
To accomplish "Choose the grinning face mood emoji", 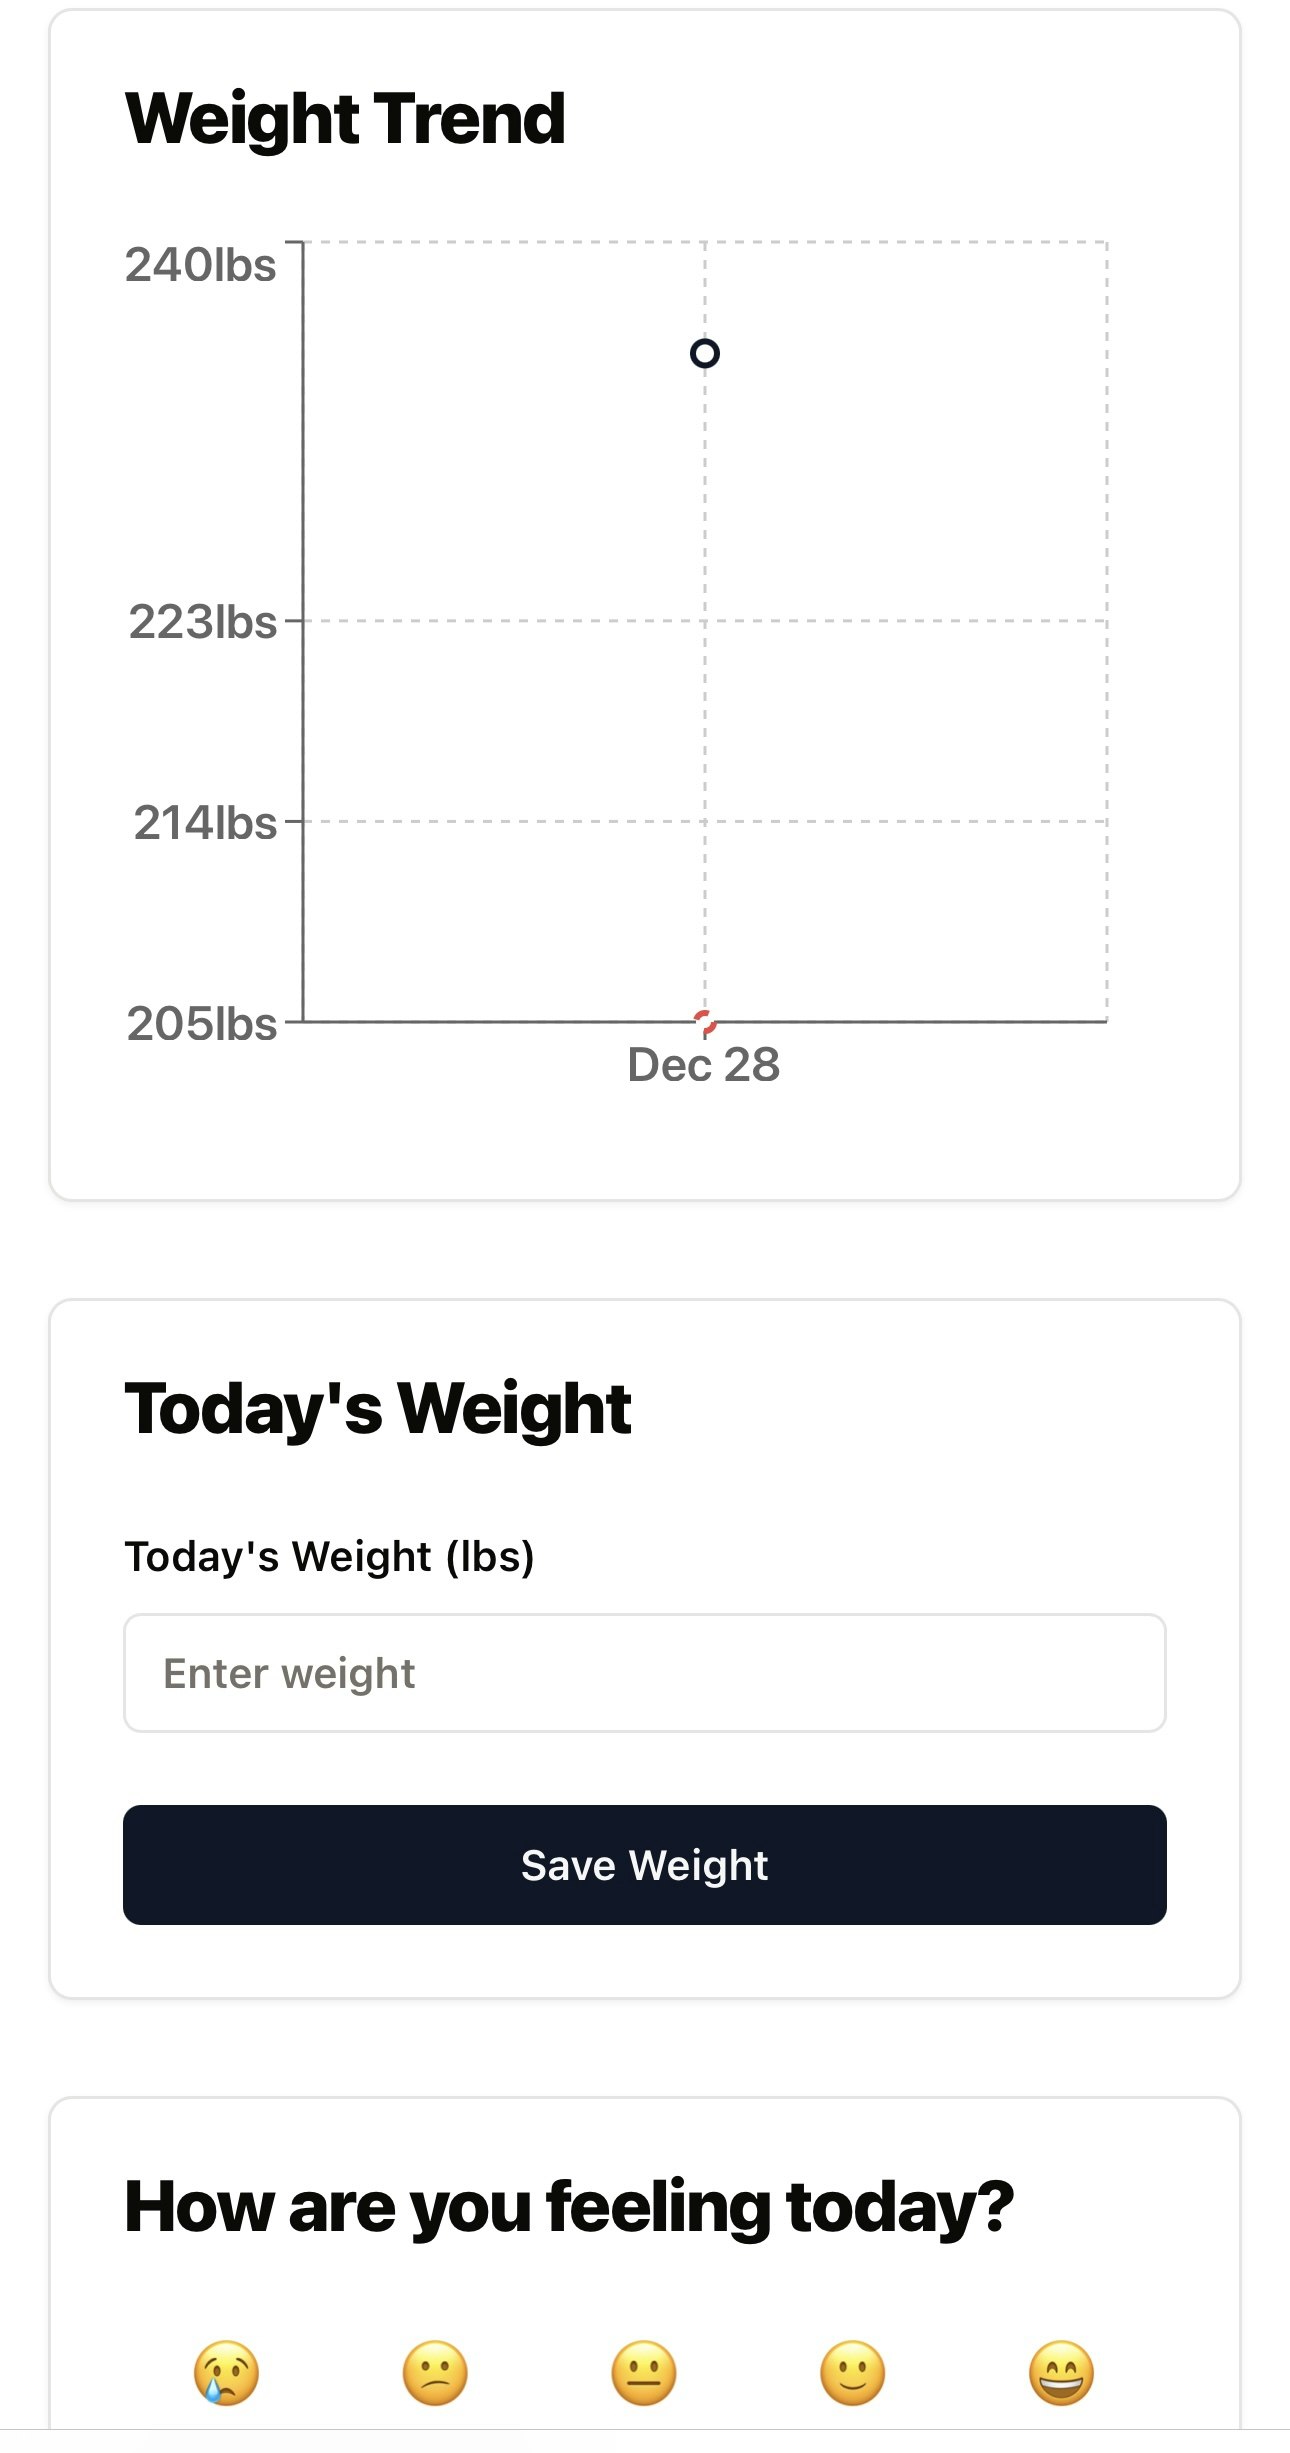I will tap(1062, 2372).
